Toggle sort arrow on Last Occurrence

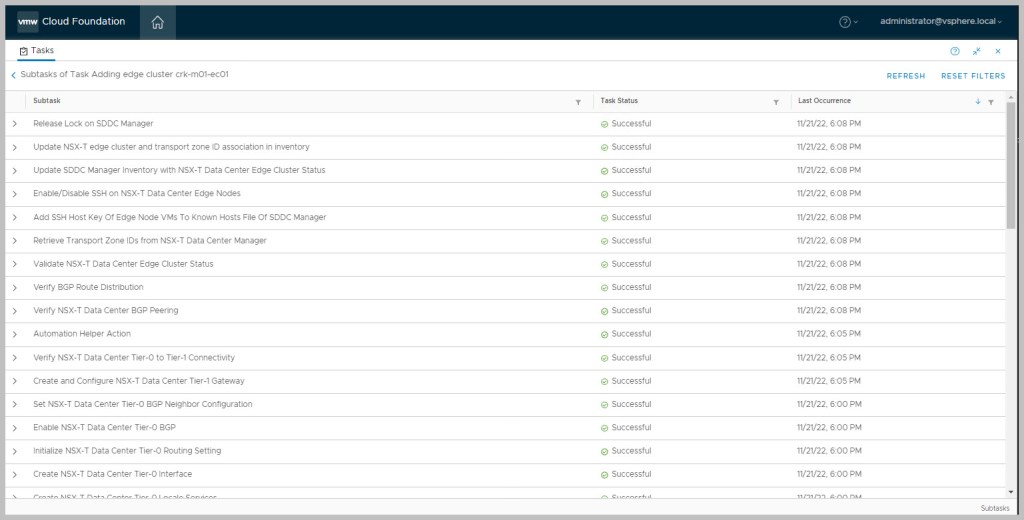coord(978,101)
